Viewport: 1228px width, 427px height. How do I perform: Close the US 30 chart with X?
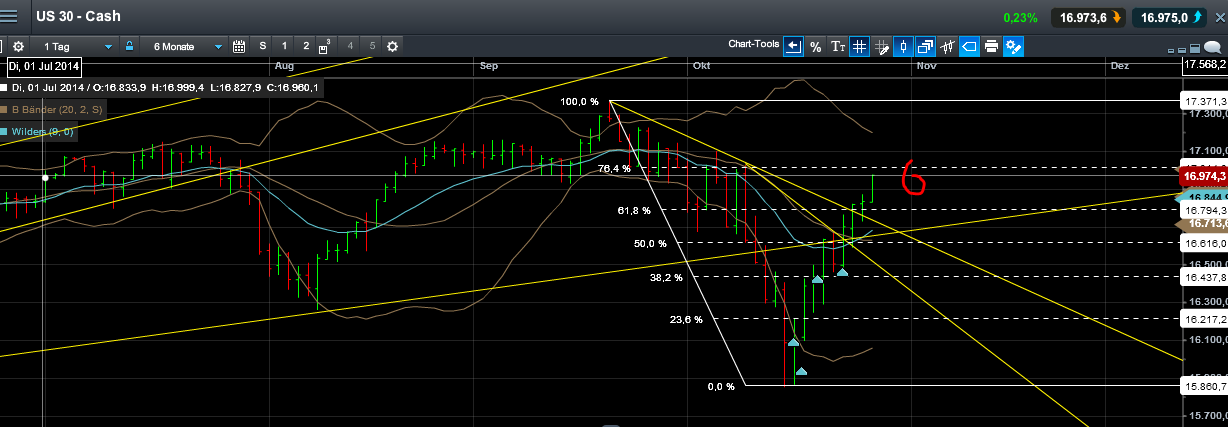pos(1218,17)
